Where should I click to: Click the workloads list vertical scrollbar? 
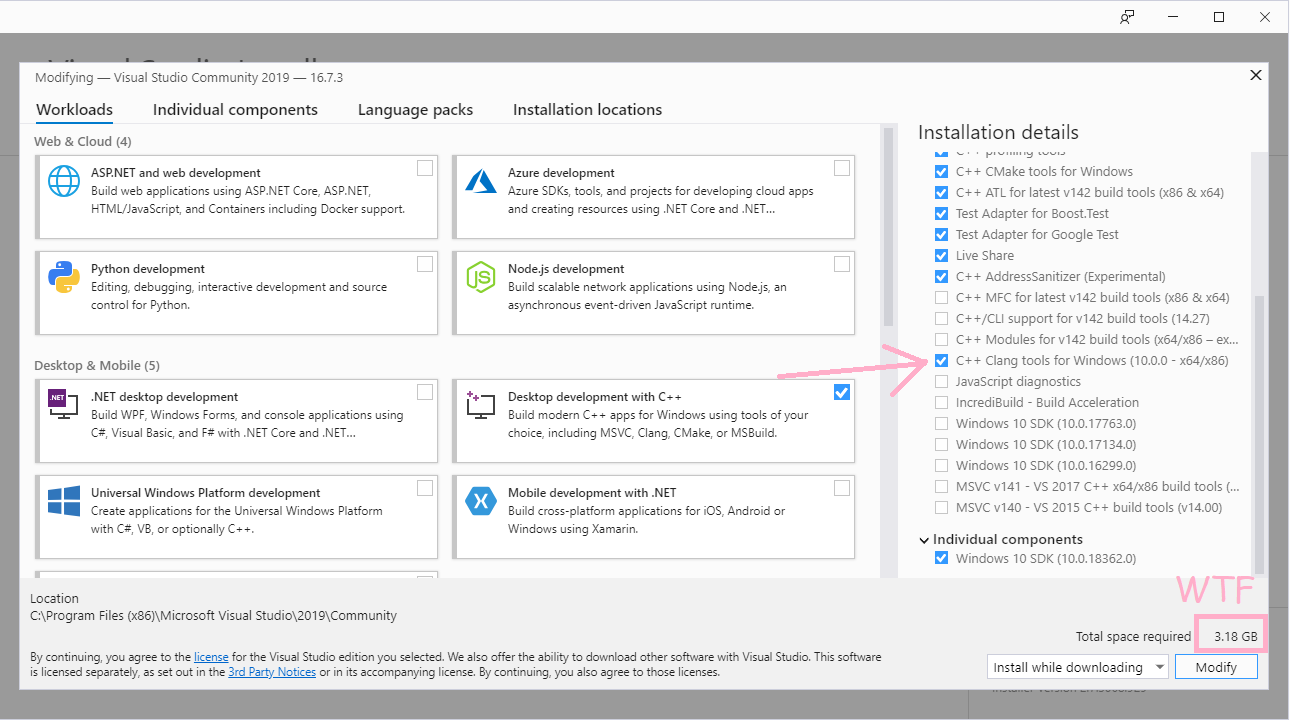coord(887,226)
